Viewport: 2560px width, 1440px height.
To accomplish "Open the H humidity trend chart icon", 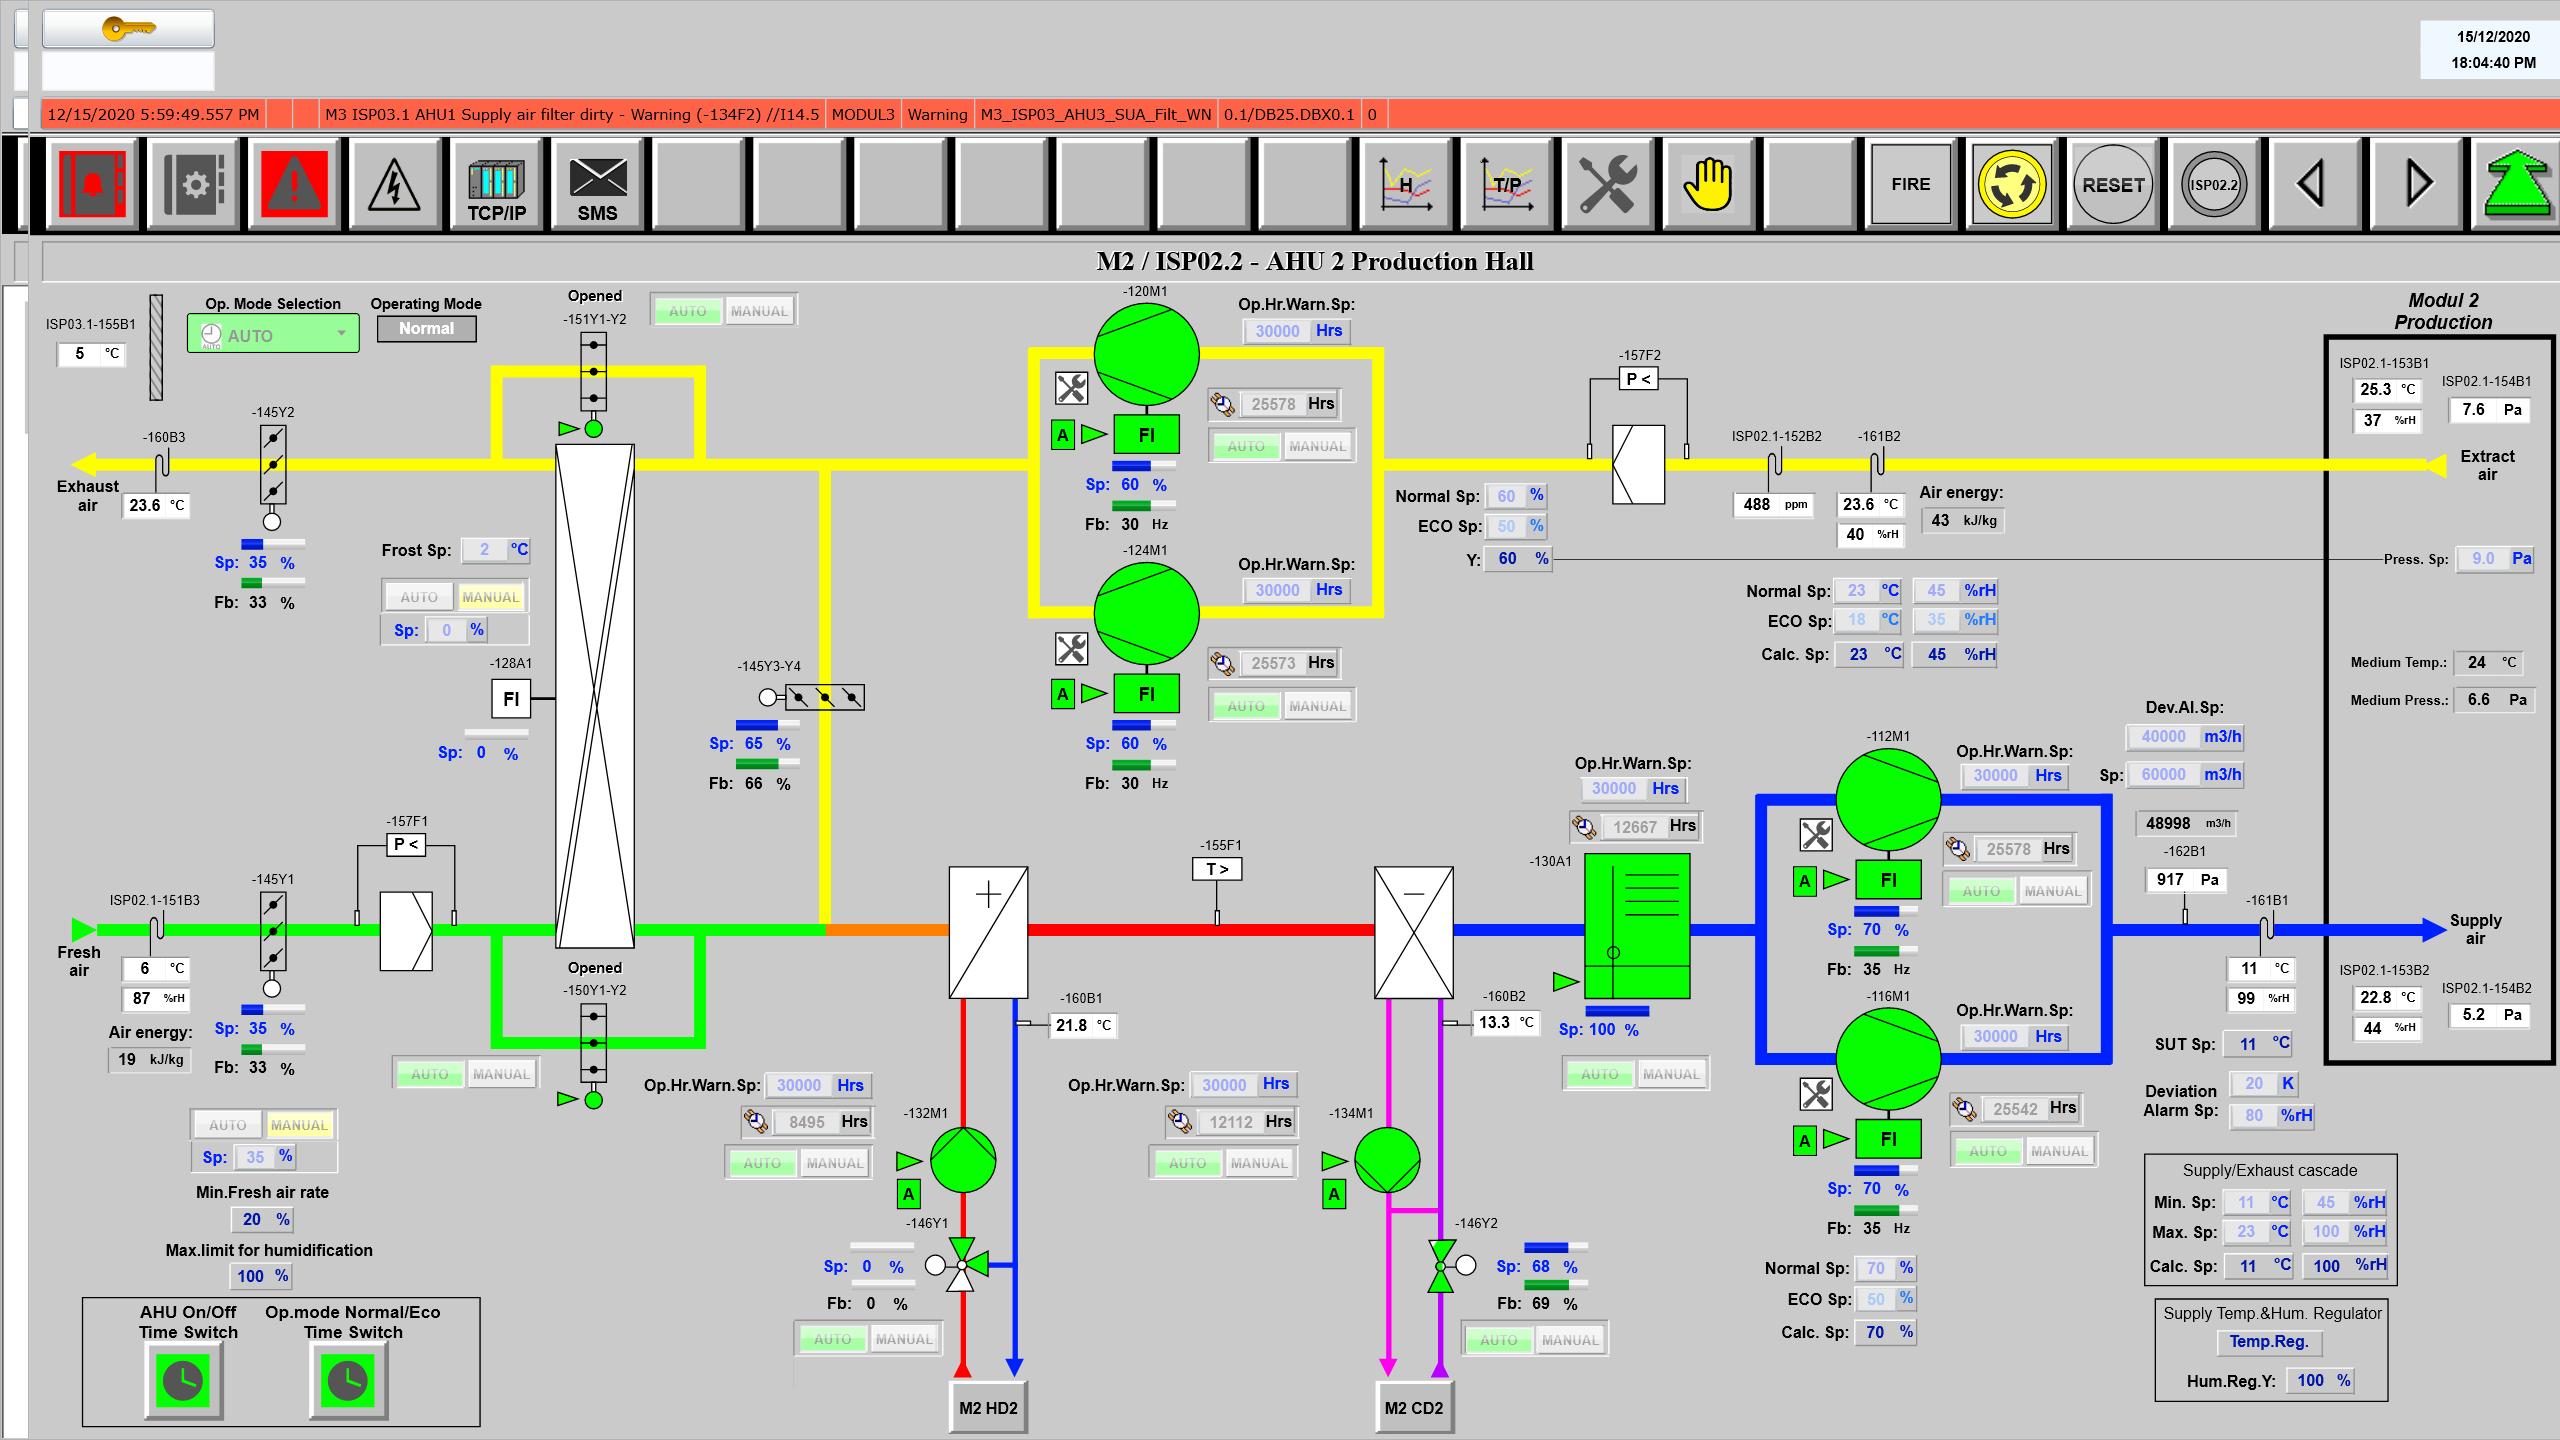I will [x=1405, y=186].
